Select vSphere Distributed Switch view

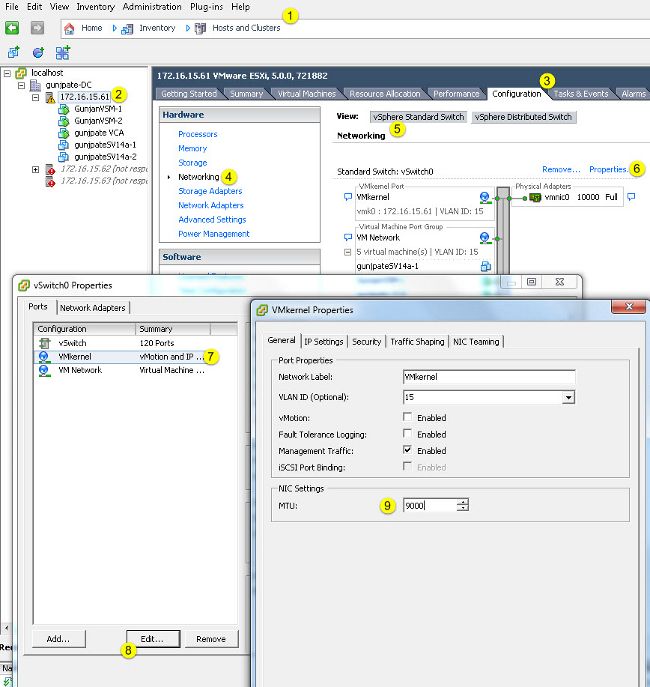(x=523, y=117)
